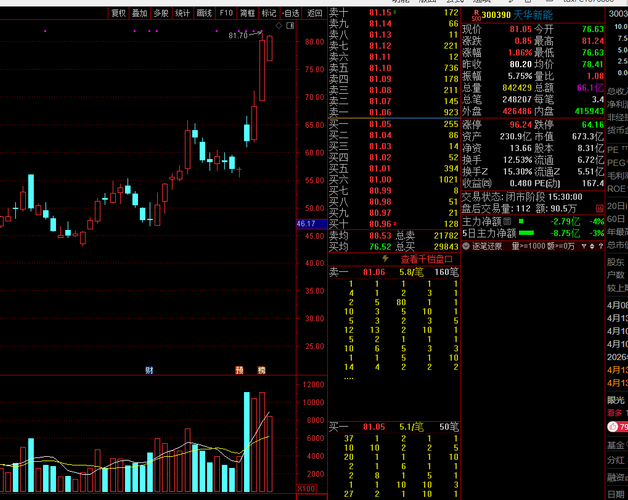Click 总买 total 29843
This screenshot has width=628, height=500.
[x=446, y=247]
